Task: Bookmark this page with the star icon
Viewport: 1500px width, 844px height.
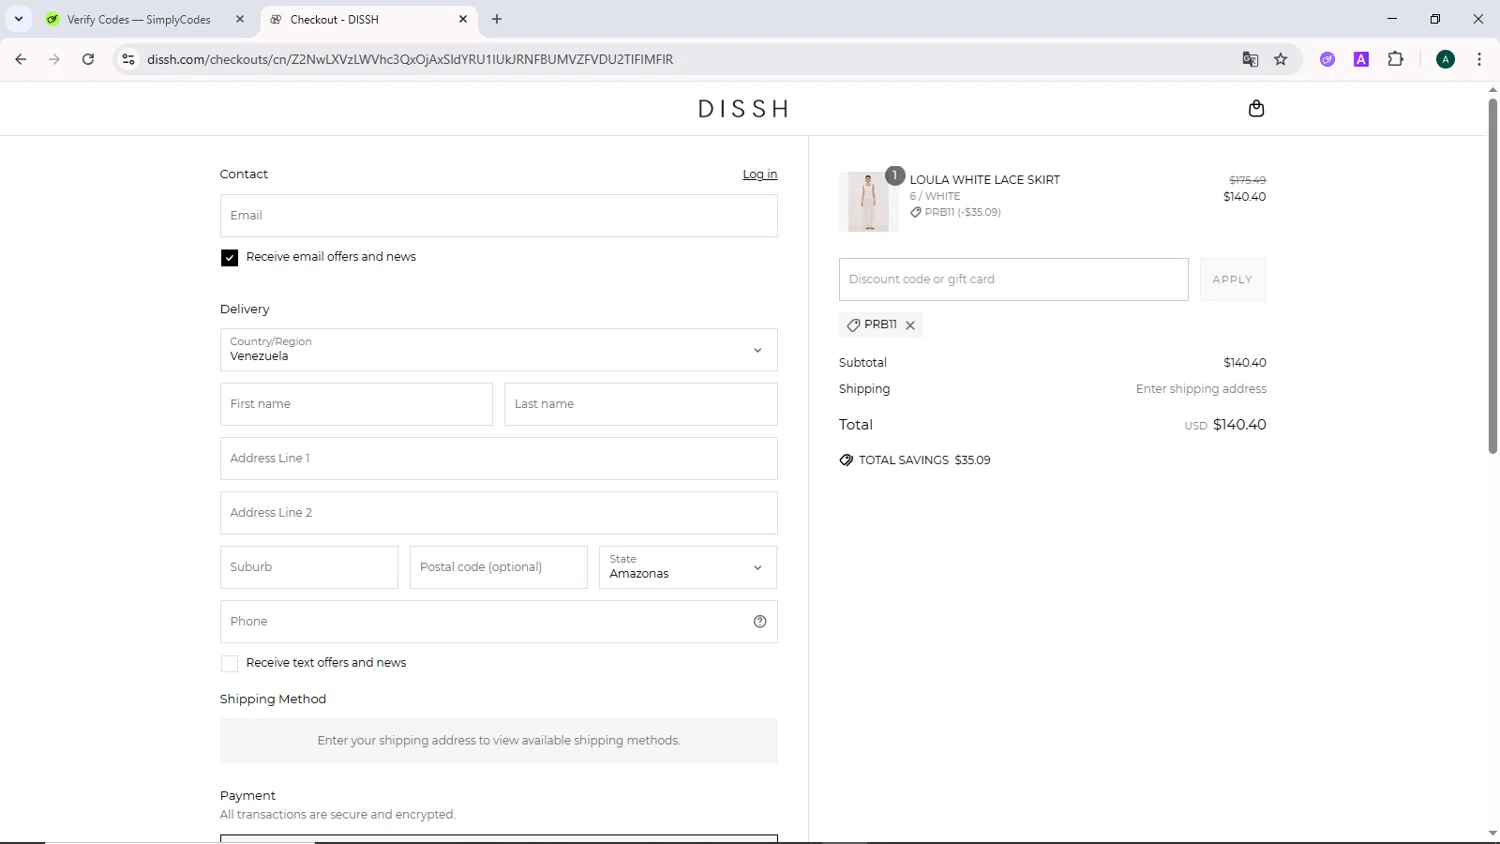Action: click(1281, 59)
